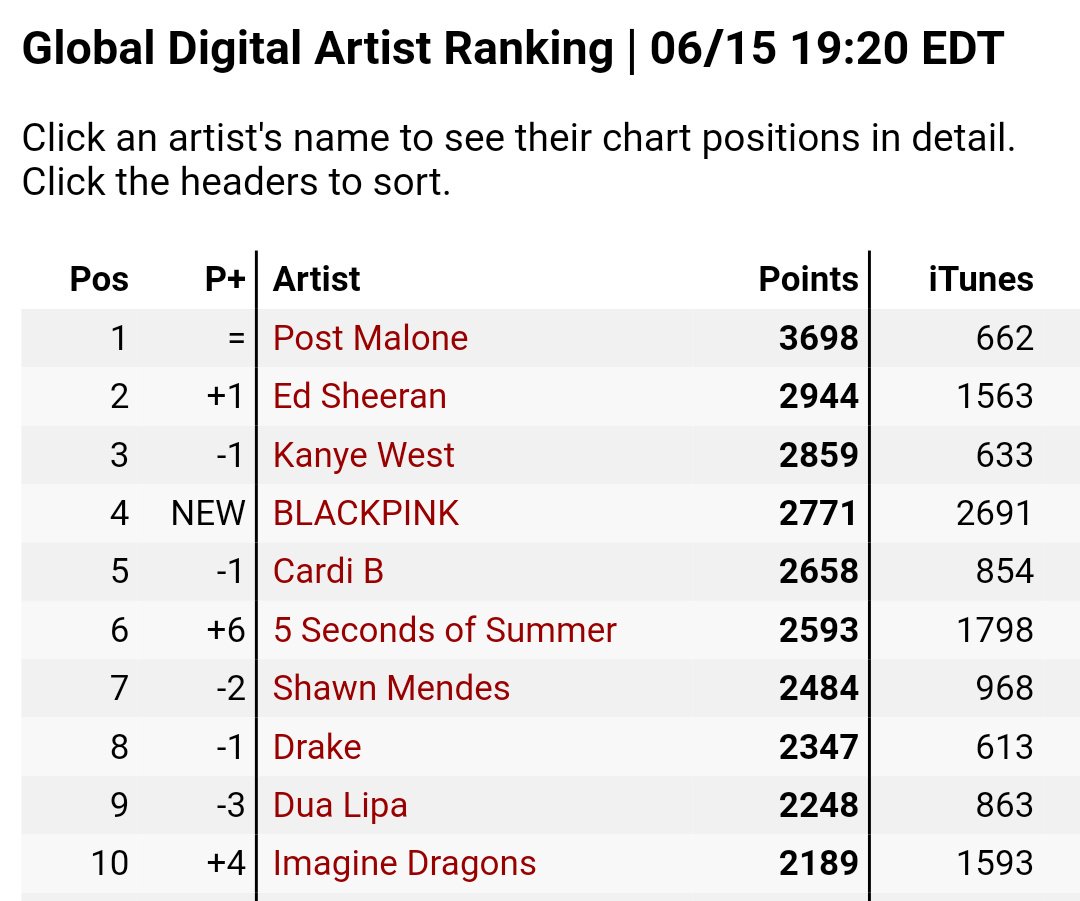Screen dimensions: 1080x901
Task: Click the Global Digital Artist Ranking heading
Action: [512, 50]
